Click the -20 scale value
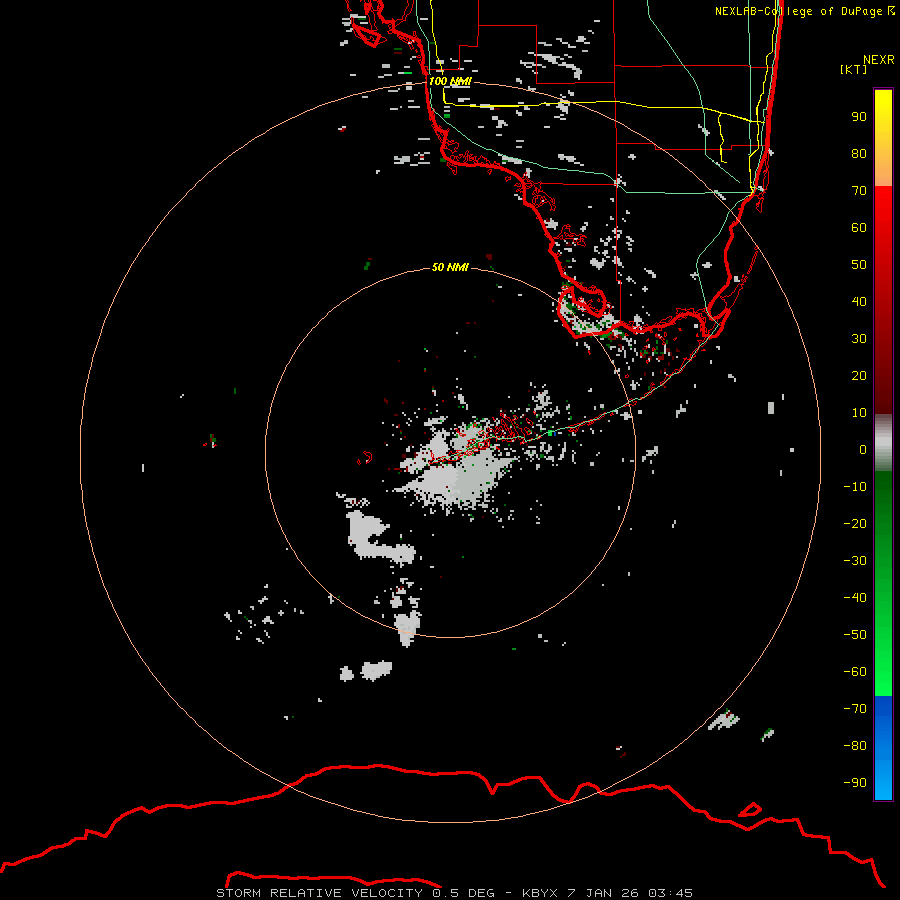The image size is (900, 900). (855, 524)
